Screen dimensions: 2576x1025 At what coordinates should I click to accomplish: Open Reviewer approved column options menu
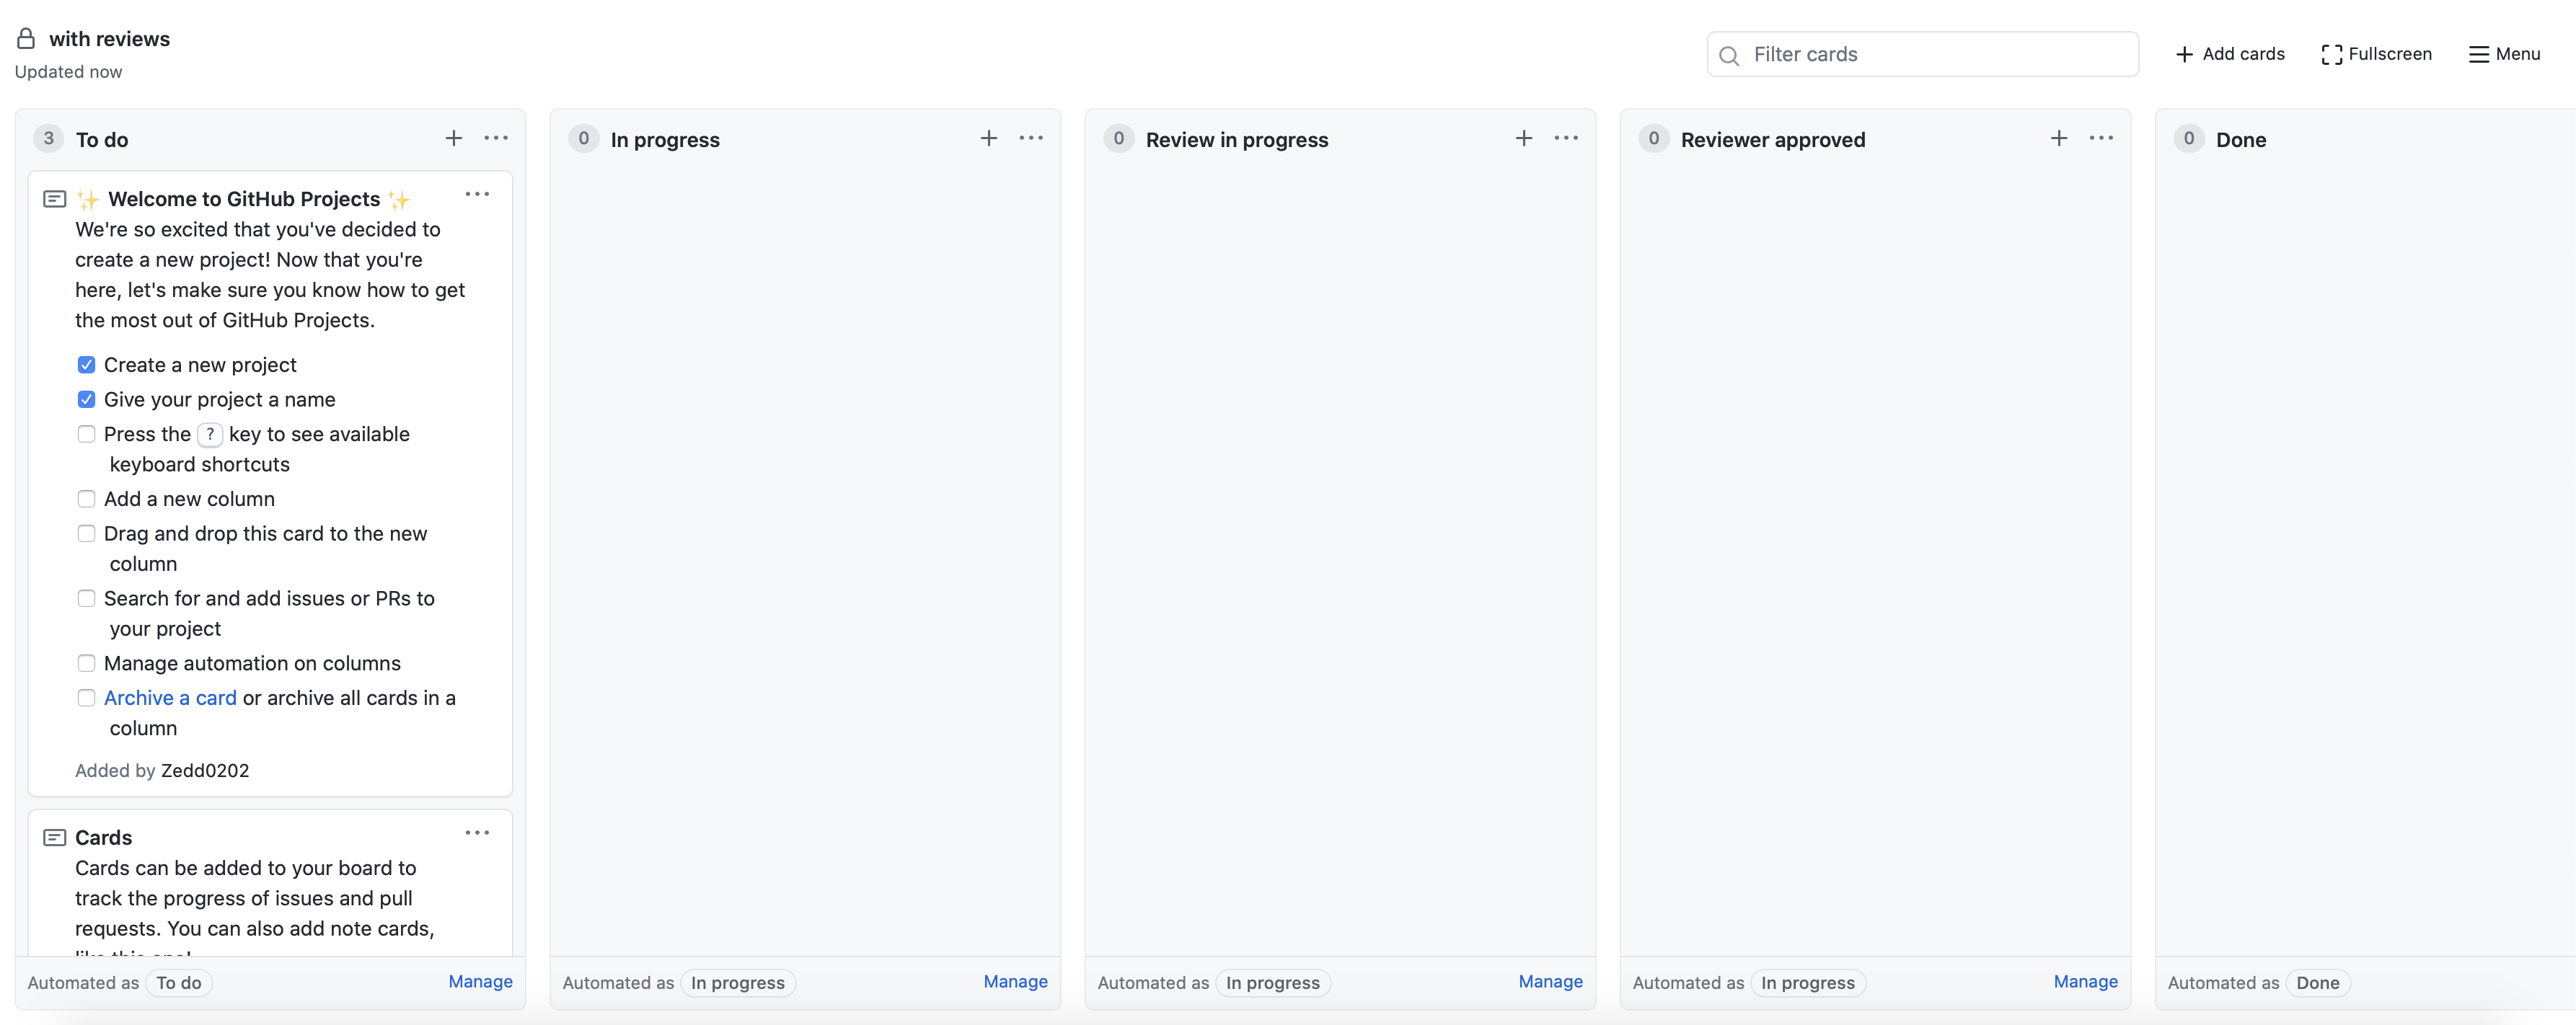pyautogui.click(x=2101, y=138)
